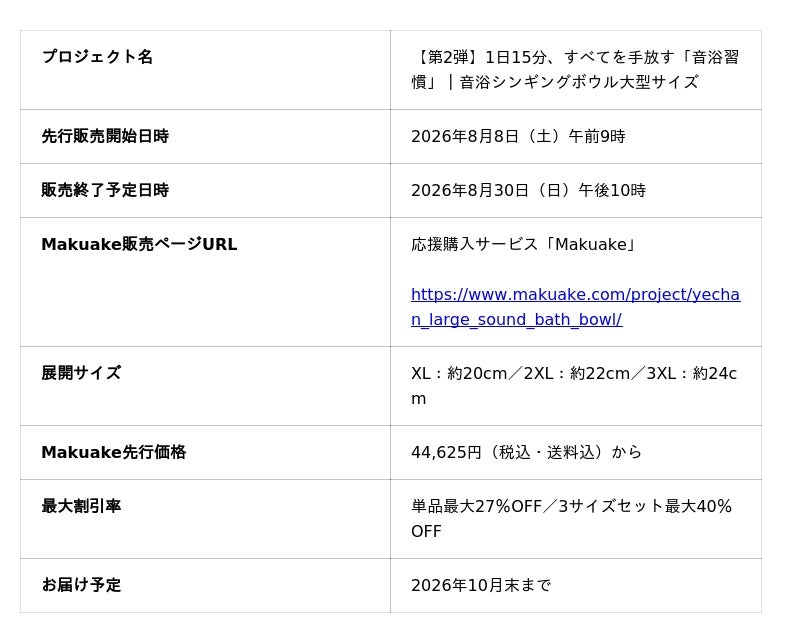
Task: Click the 応援購入サービス「Makuake」 text
Action: pos(524,244)
